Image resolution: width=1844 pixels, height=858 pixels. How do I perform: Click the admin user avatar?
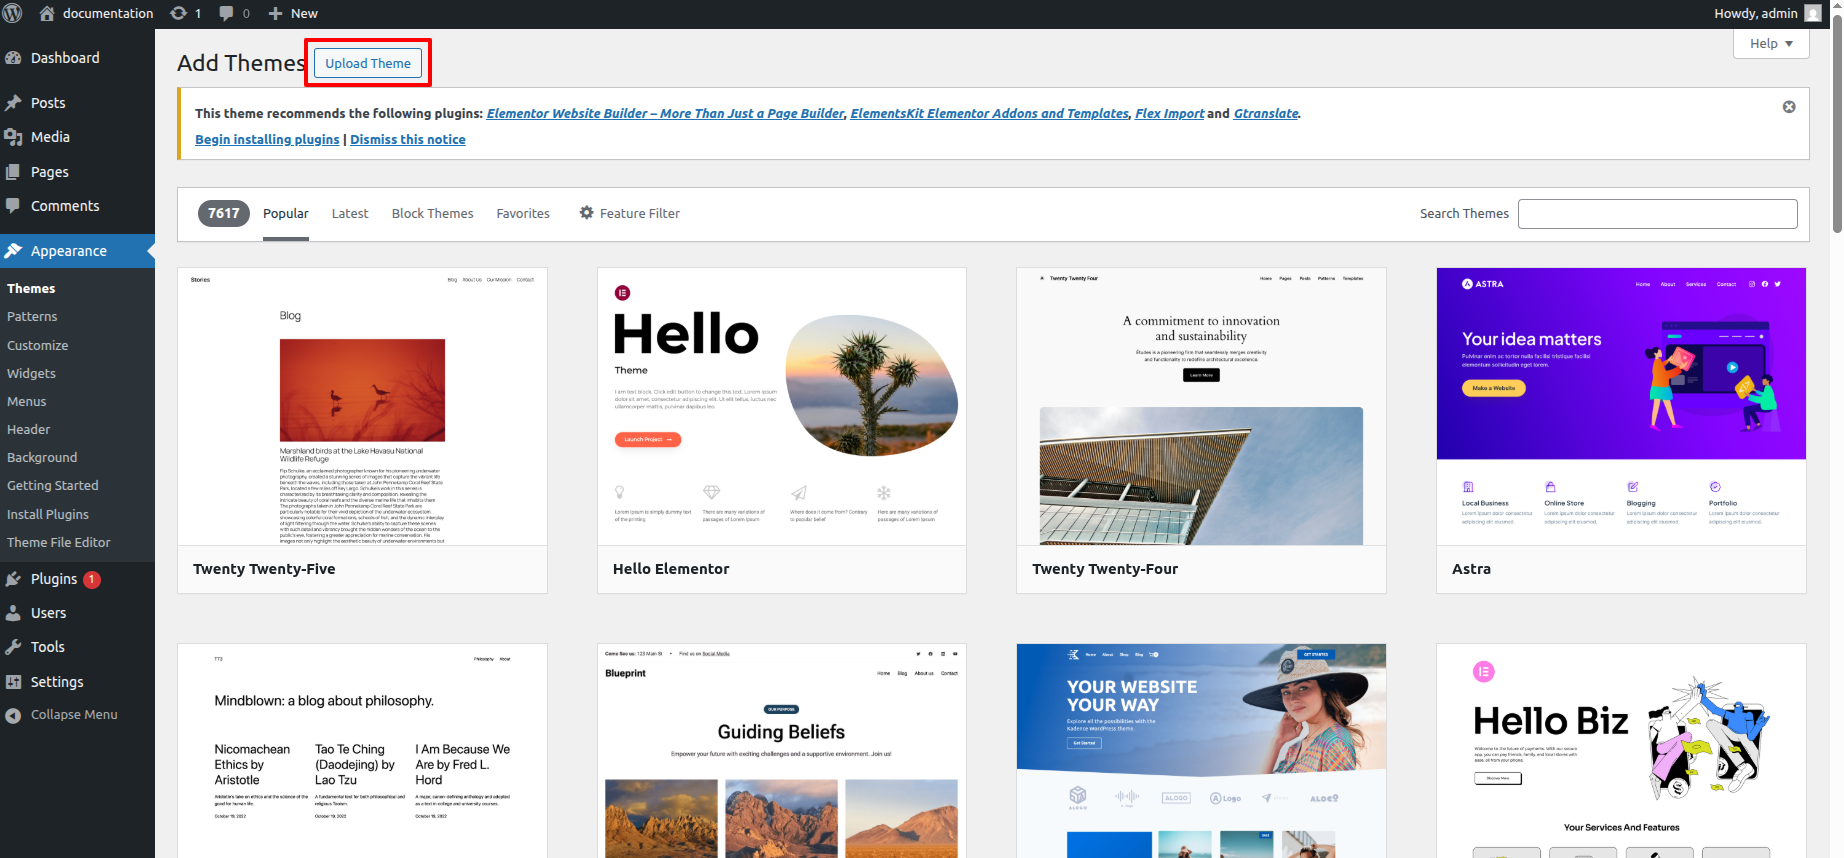coord(1812,13)
